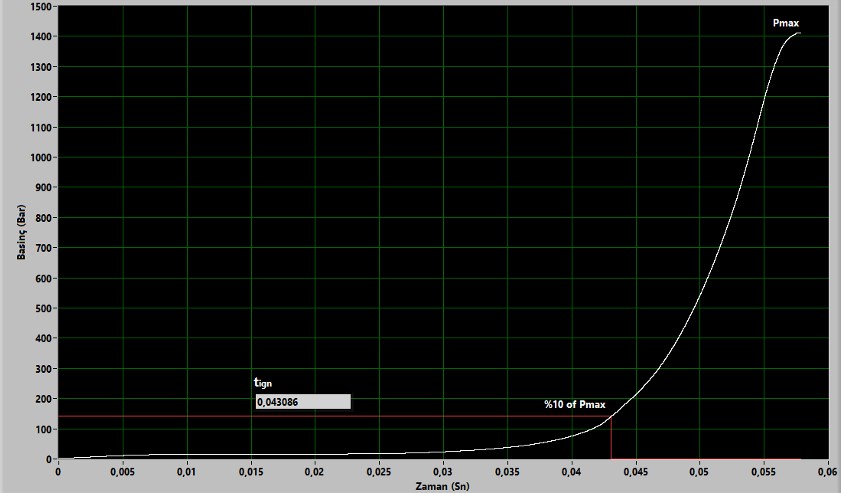Select the red horizontal threshold line
The height and width of the screenshot is (493, 841).
click(x=300, y=416)
